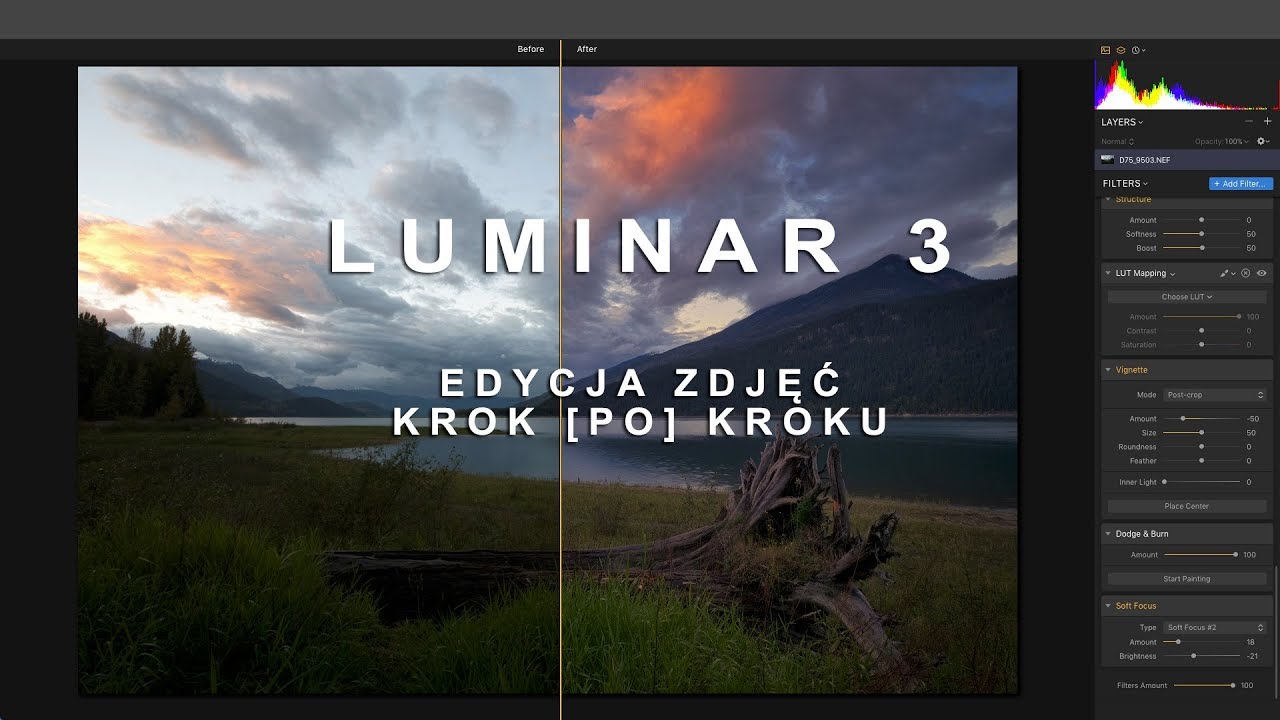1280x720 pixels.
Task: Click the Vignette Roundness slider
Action: (x=1201, y=447)
